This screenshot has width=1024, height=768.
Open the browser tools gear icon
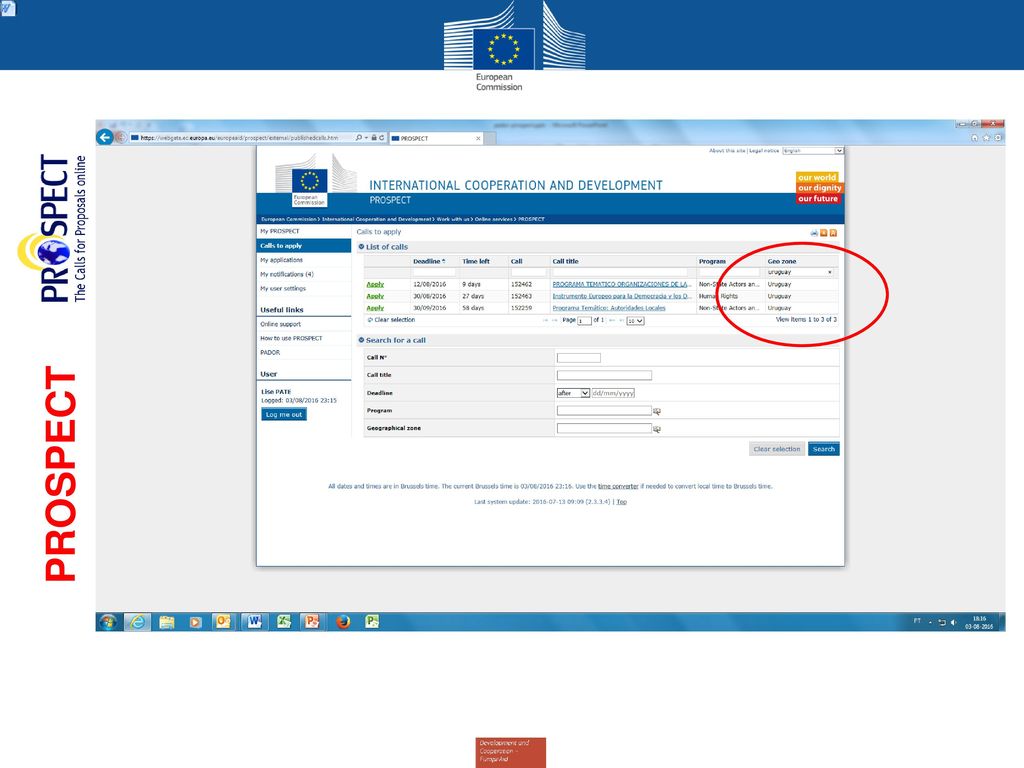point(997,138)
